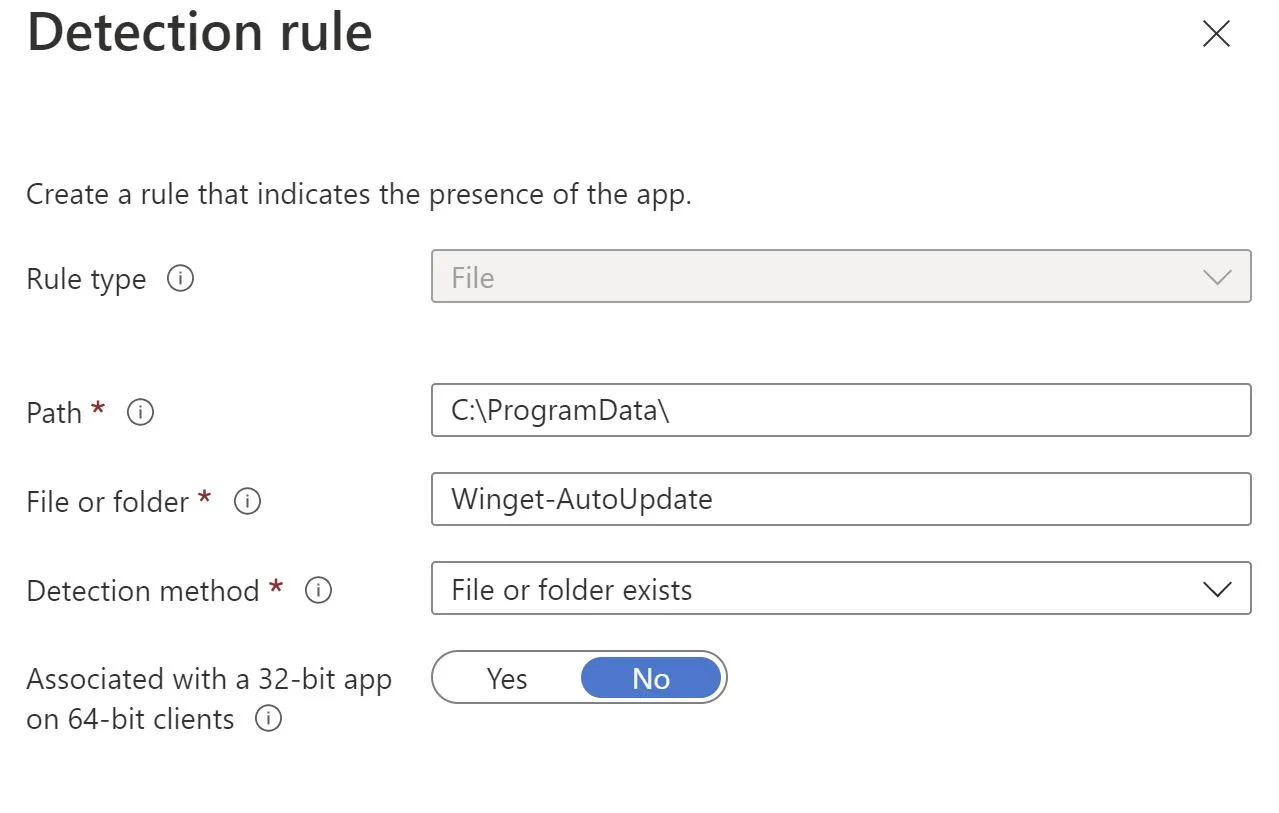The width and height of the screenshot is (1279, 813).
Task: Click the rule description text
Action: pyautogui.click(x=359, y=193)
